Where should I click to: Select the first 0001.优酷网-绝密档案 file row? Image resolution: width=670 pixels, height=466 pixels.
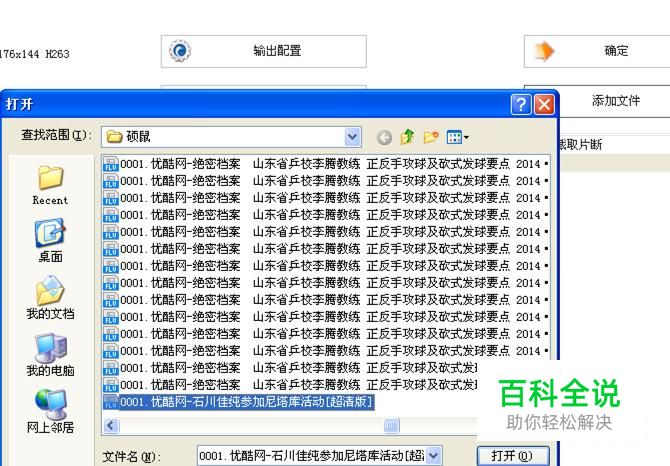click(x=326, y=164)
